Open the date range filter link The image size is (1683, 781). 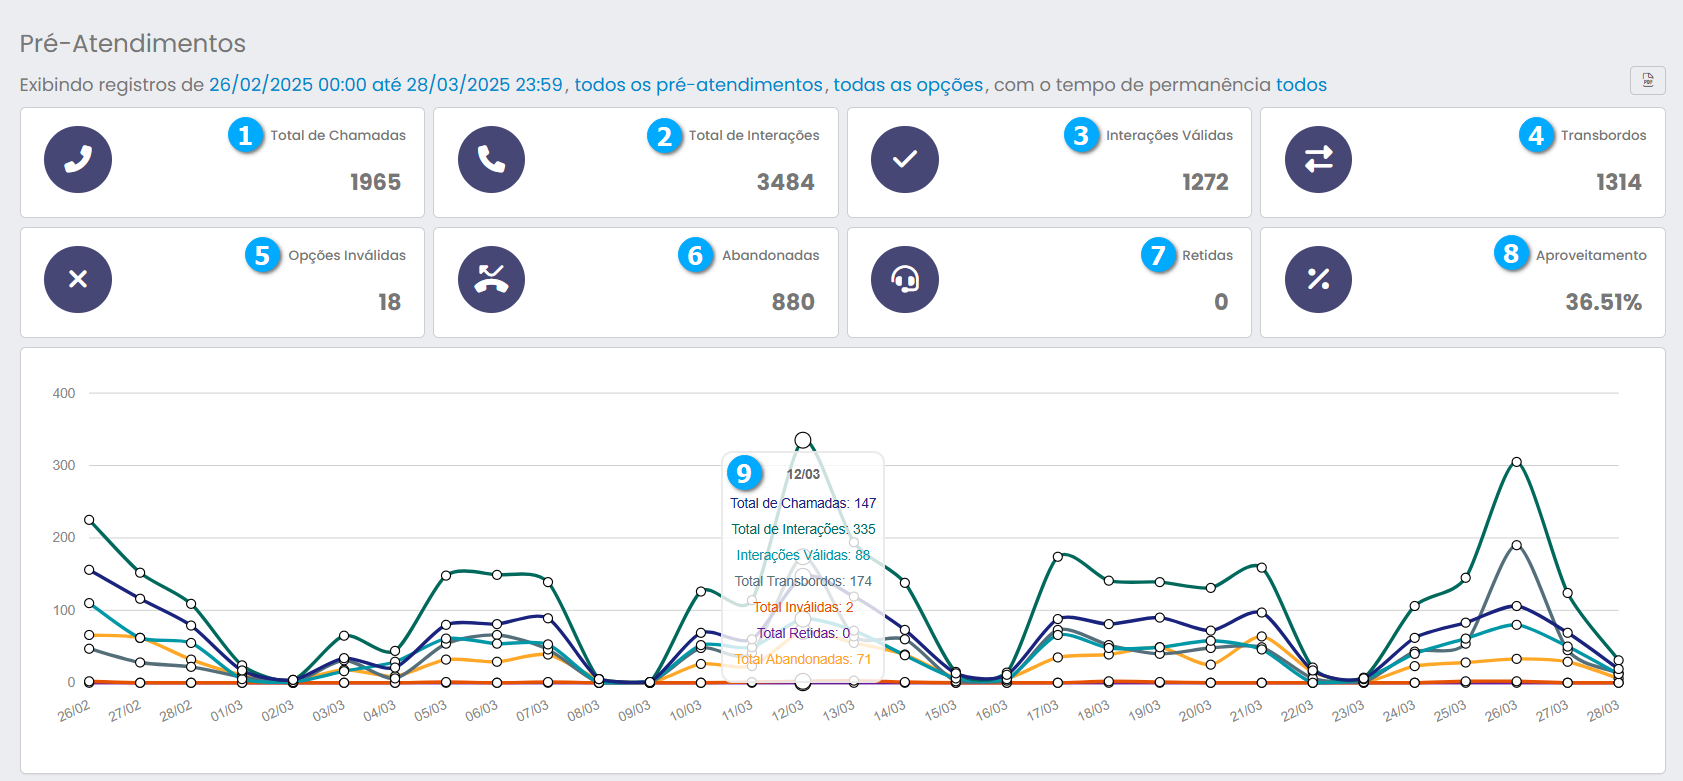coord(385,85)
